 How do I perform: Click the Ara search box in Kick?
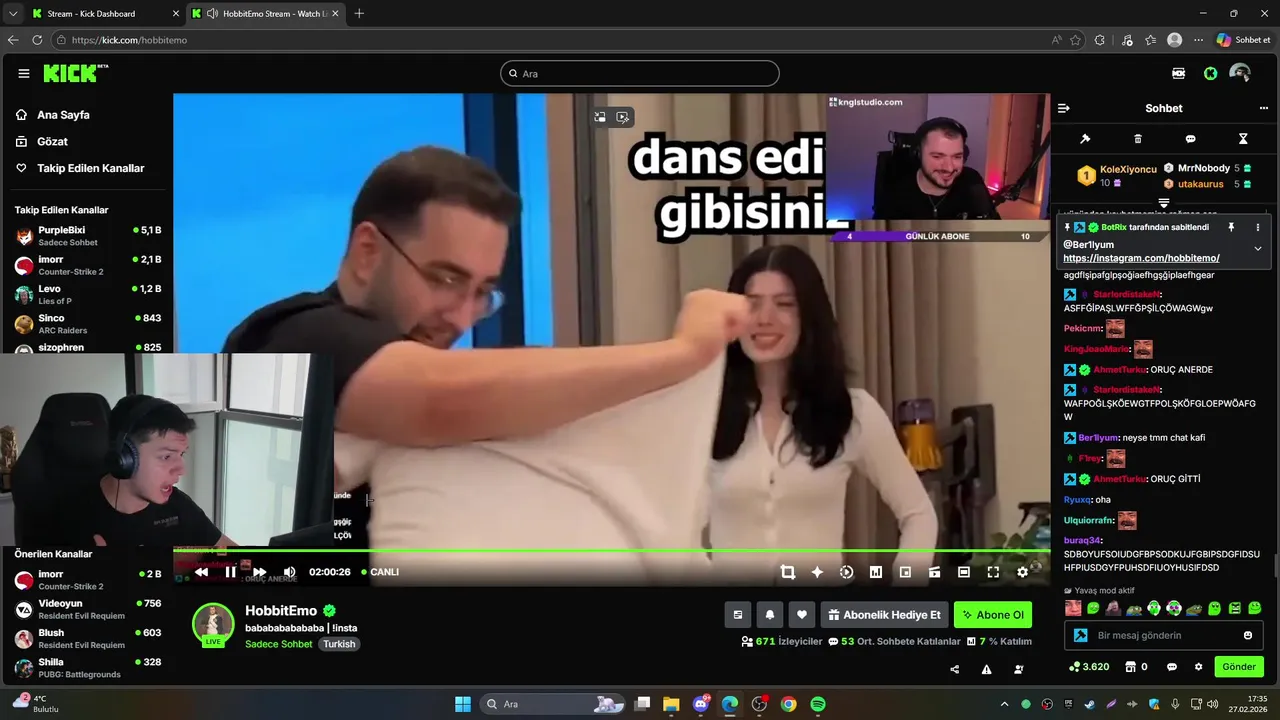[x=640, y=73]
